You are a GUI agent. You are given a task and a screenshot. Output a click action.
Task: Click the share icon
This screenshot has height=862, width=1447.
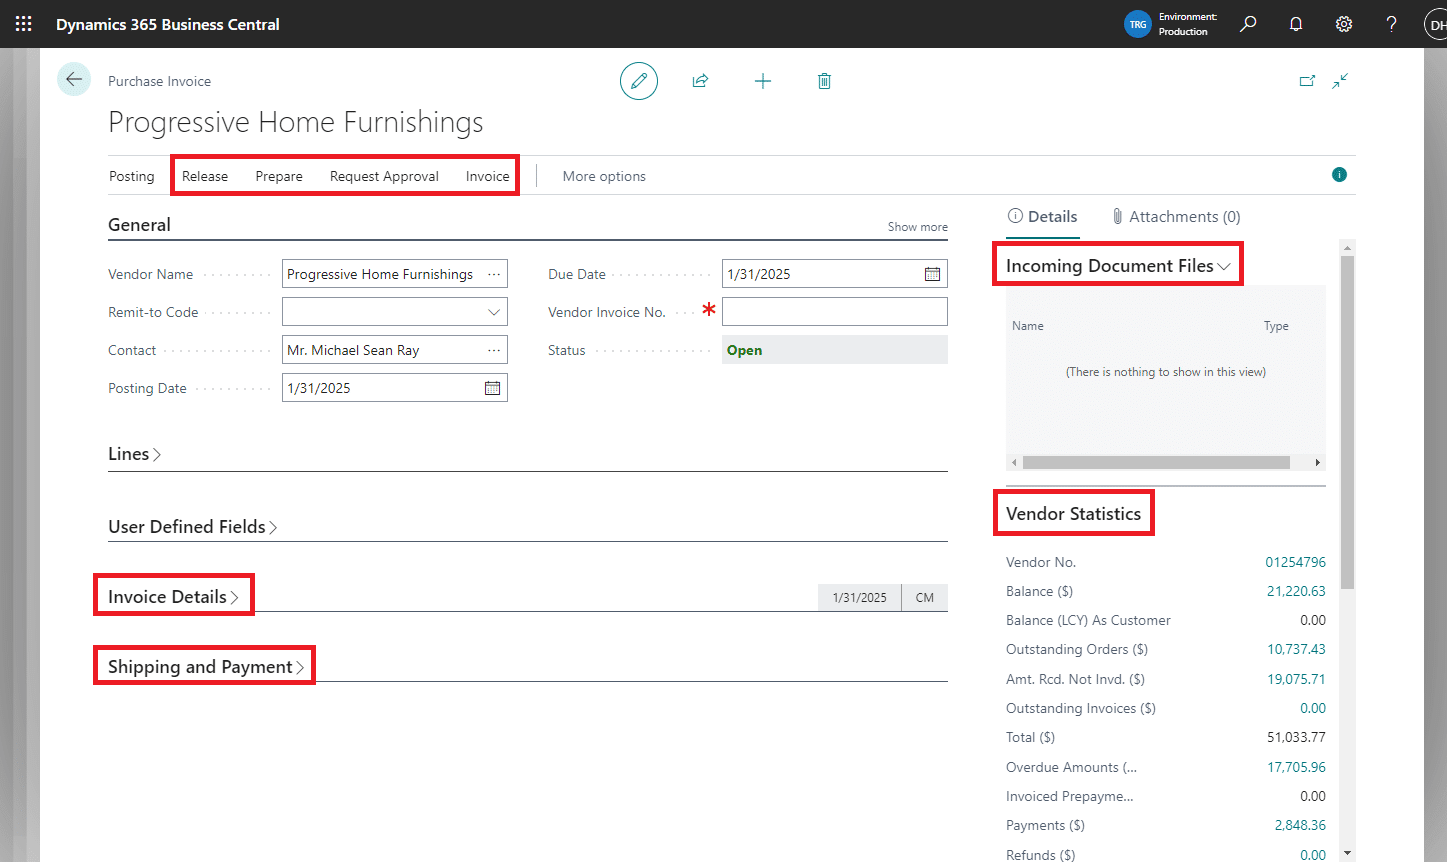700,81
